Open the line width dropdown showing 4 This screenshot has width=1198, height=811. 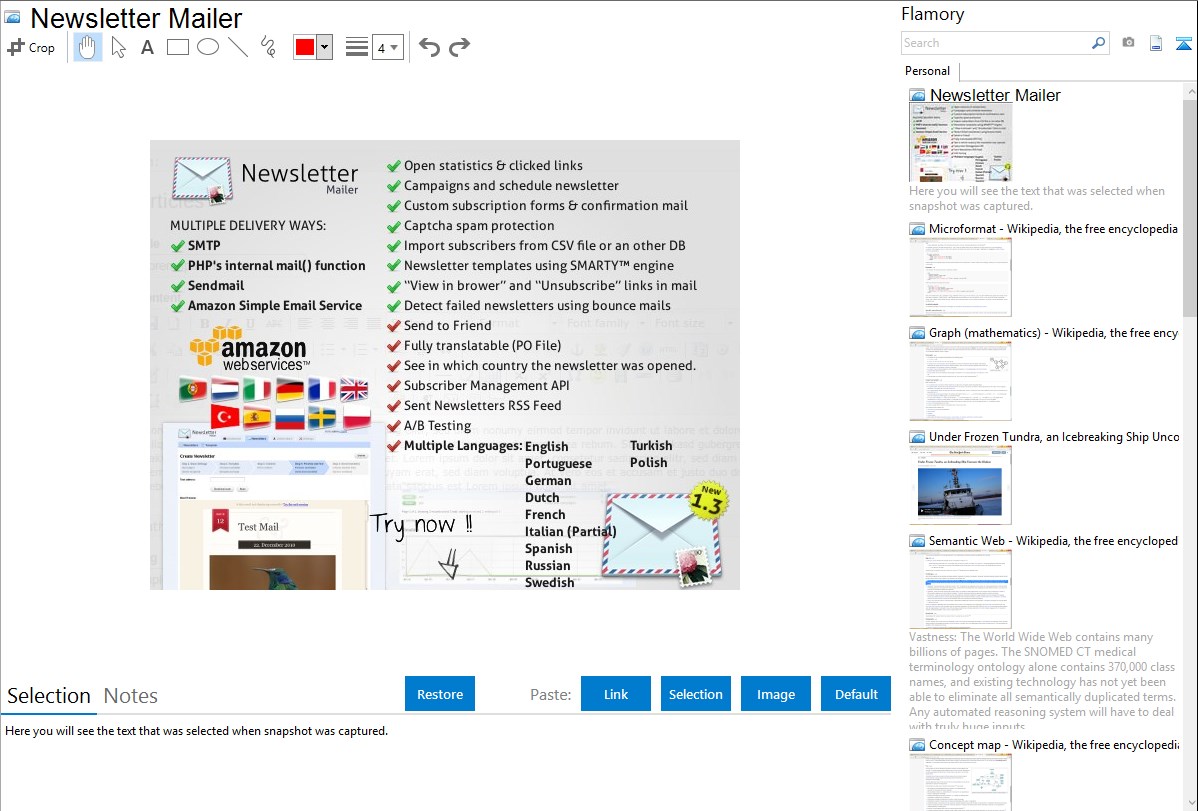point(388,48)
